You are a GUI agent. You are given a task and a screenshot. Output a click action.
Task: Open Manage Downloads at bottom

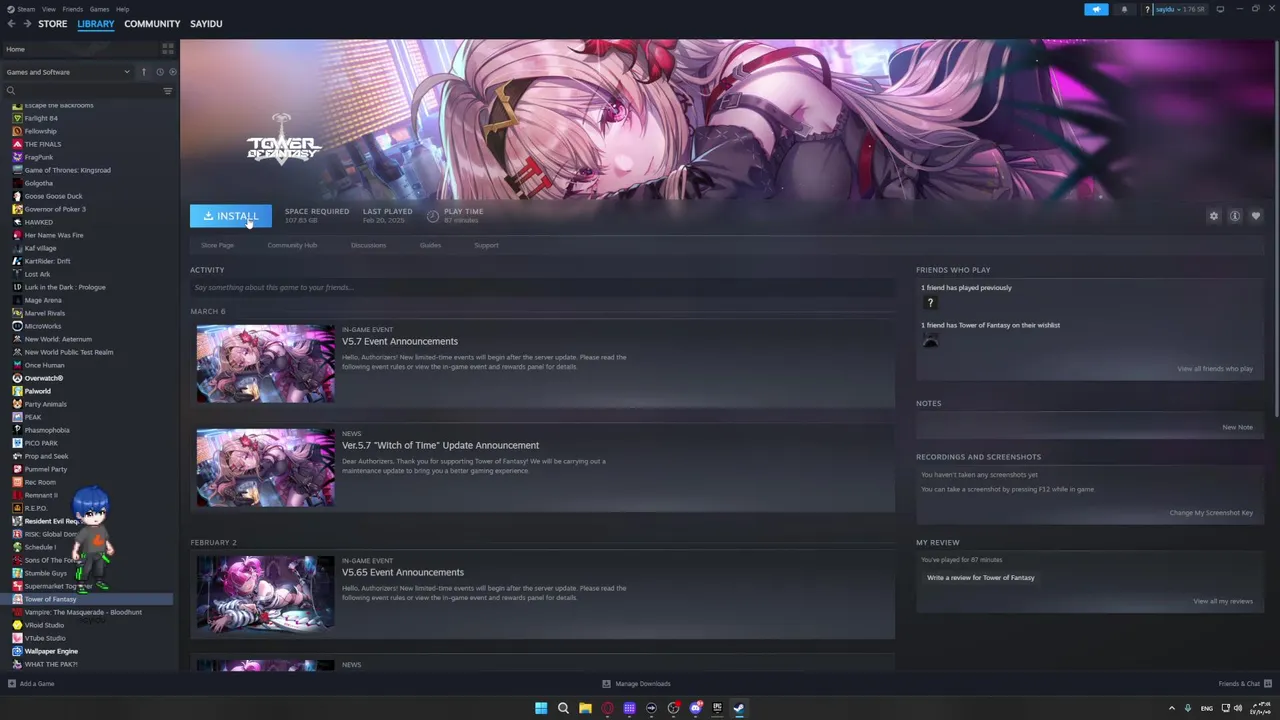click(x=637, y=684)
